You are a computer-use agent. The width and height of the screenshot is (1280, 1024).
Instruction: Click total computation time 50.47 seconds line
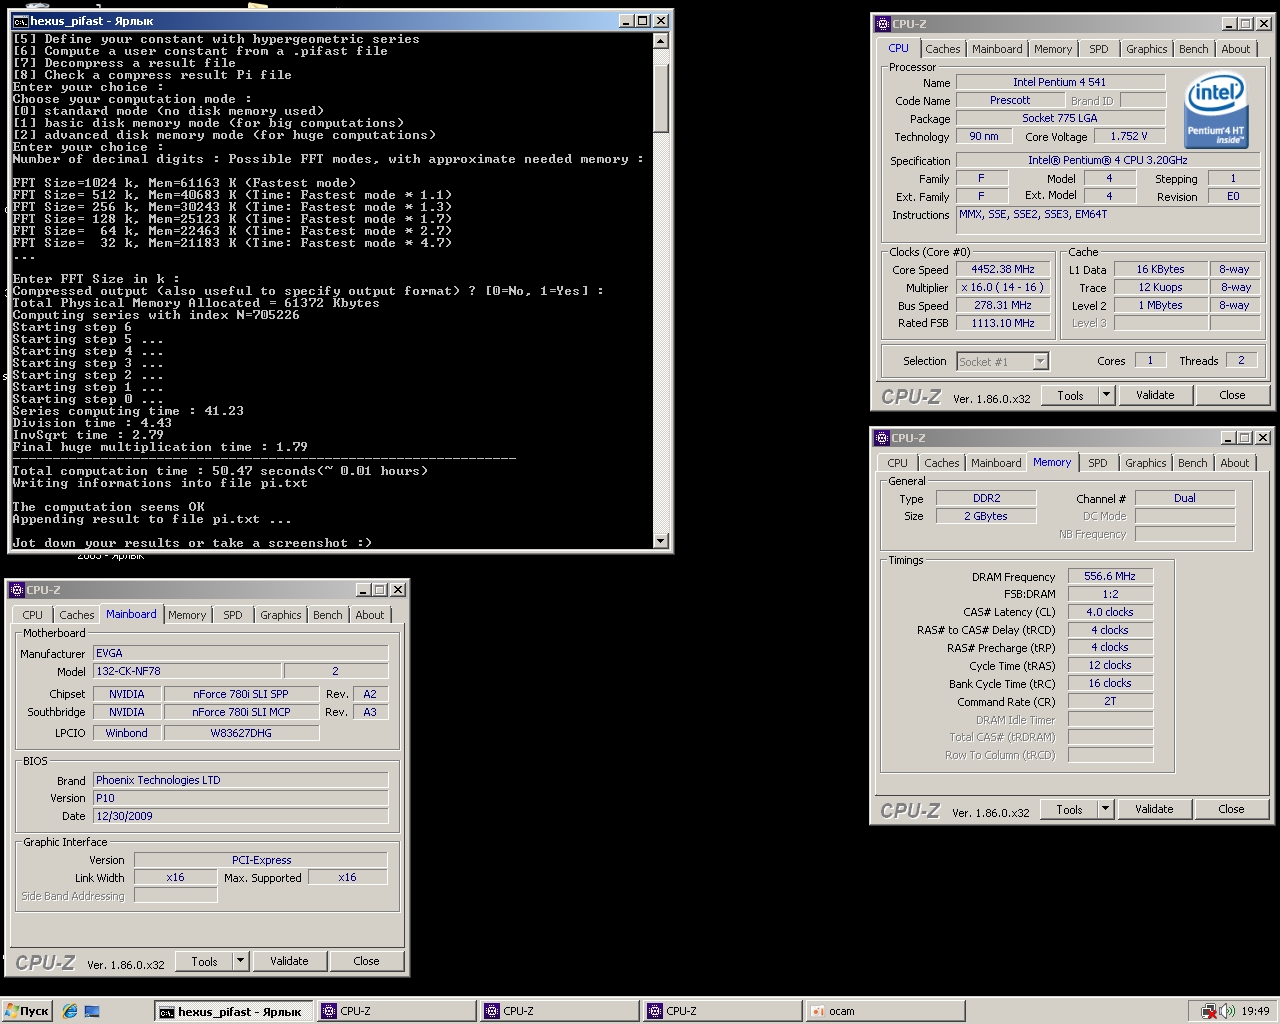(220, 471)
